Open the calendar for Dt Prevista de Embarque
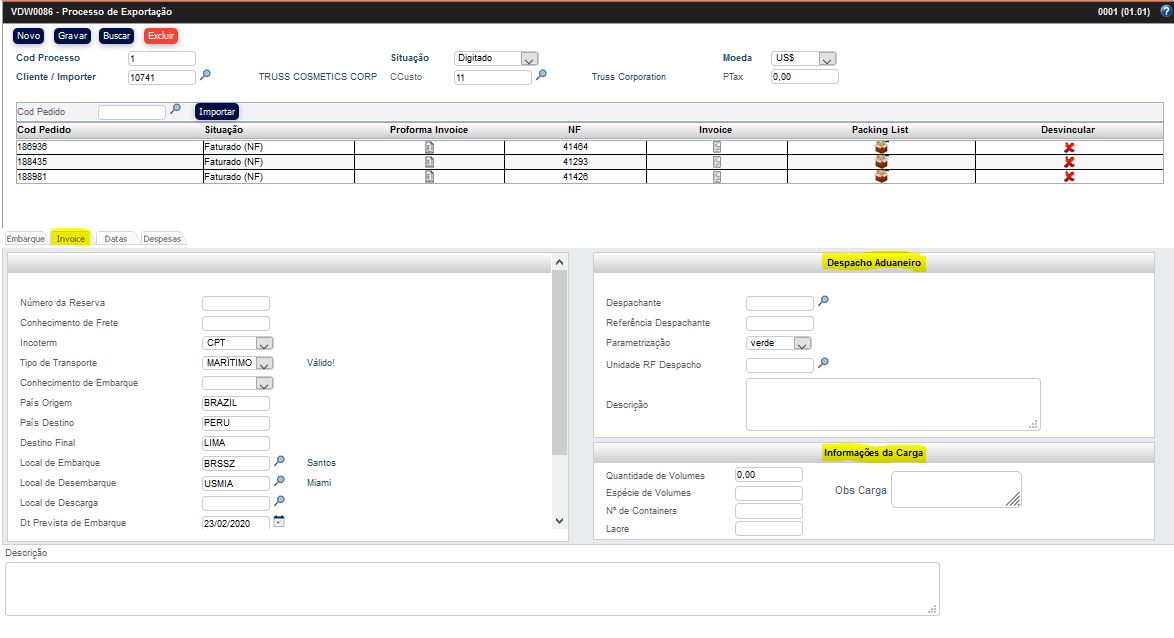This screenshot has width=1174, height=638. [x=280, y=521]
